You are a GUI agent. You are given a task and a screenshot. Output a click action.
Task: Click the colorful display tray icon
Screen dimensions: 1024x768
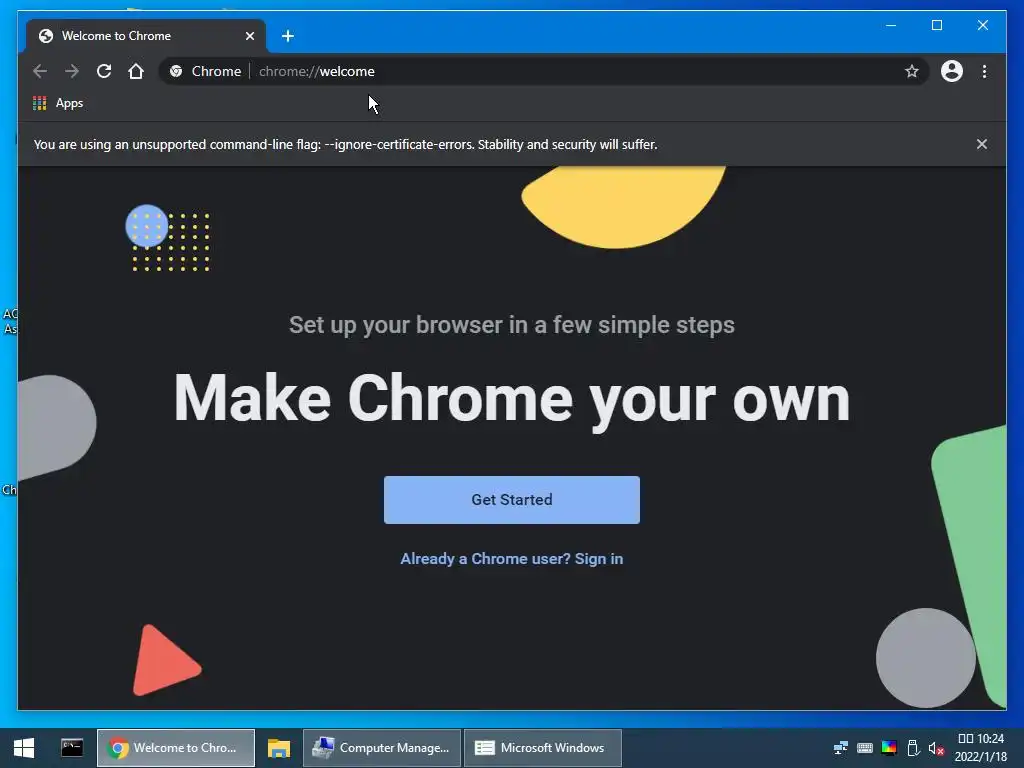coord(889,748)
